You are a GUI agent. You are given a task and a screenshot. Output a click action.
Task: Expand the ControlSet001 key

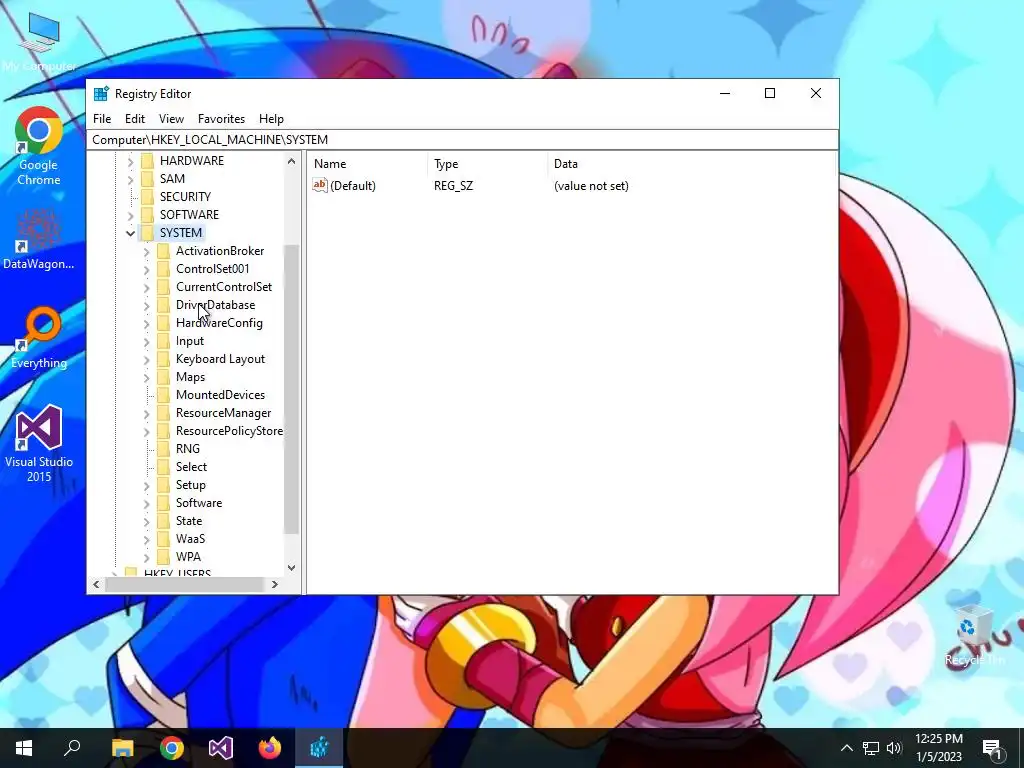(146, 269)
